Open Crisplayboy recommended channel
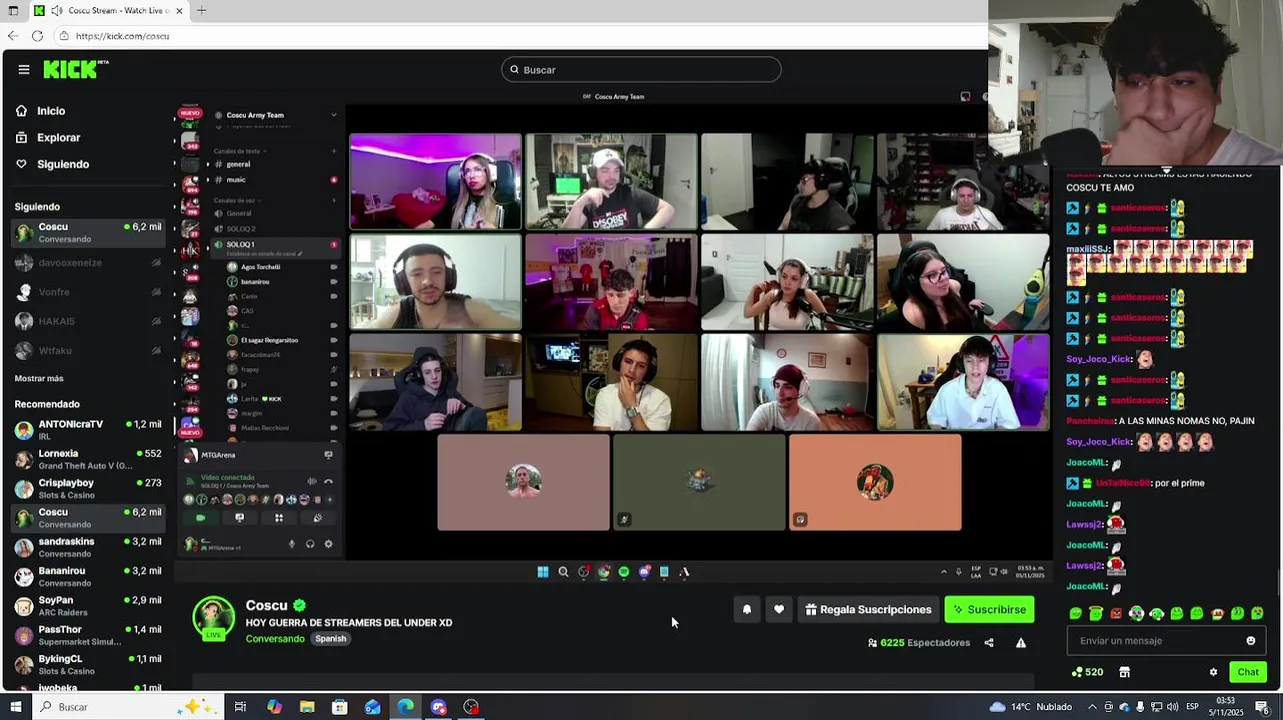Image resolution: width=1283 pixels, height=720 pixels. tap(88, 488)
